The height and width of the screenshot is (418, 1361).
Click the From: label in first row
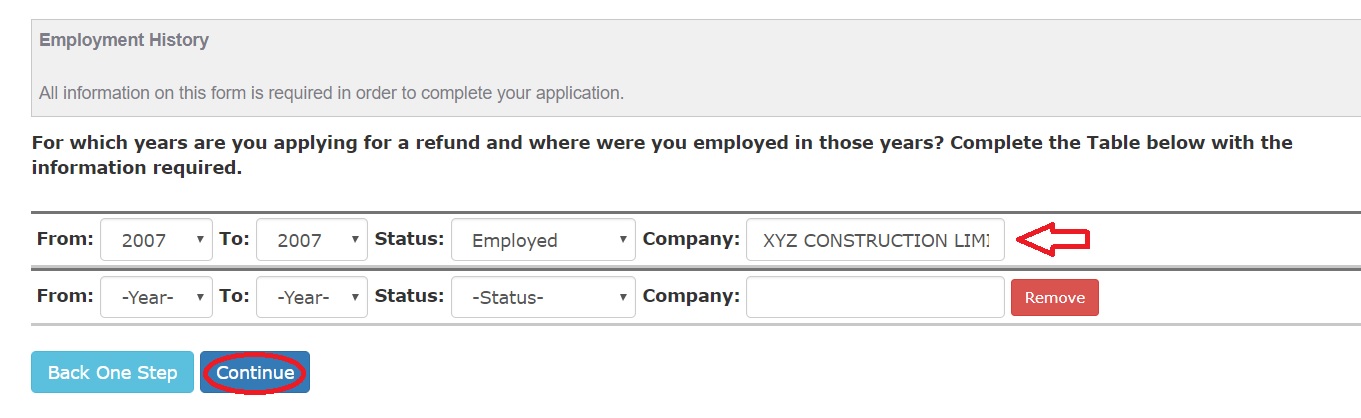(65, 240)
